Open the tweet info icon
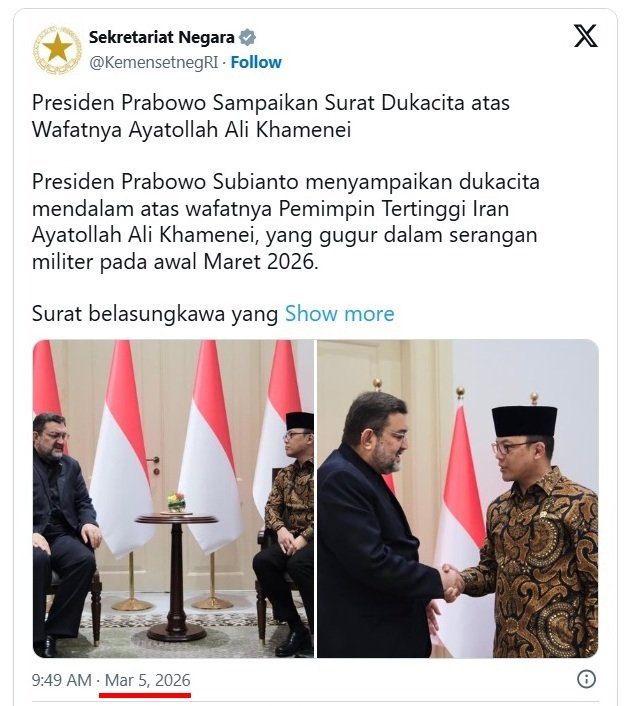 coord(586,679)
